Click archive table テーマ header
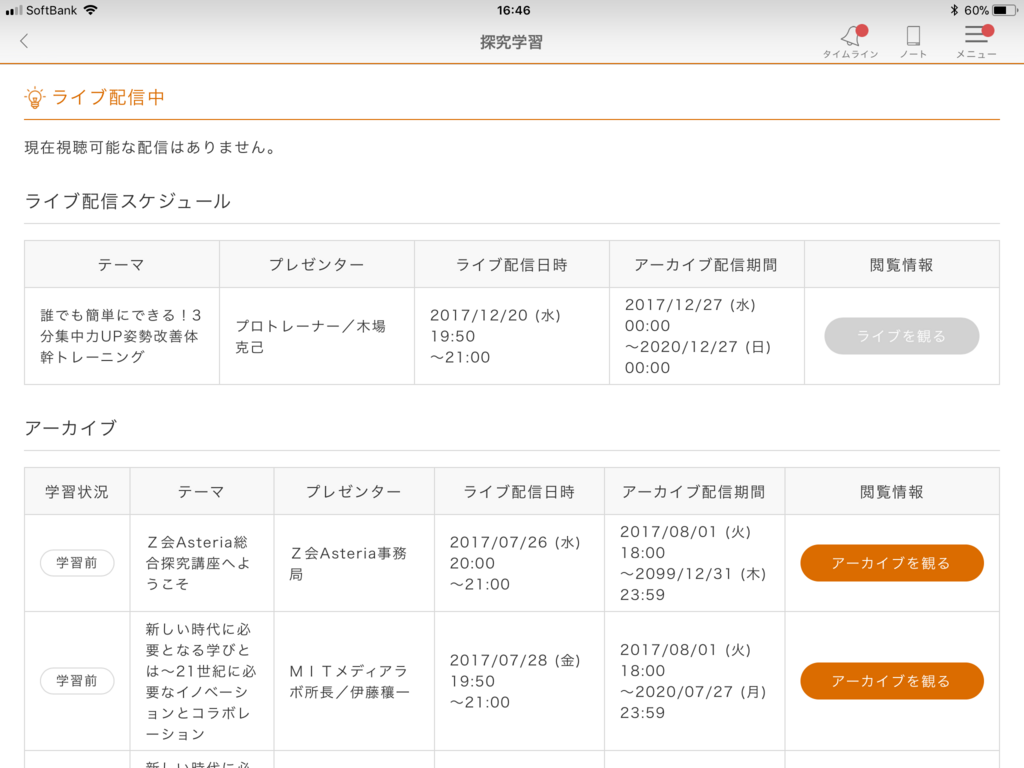This screenshot has height=768, width=1024. 201,492
